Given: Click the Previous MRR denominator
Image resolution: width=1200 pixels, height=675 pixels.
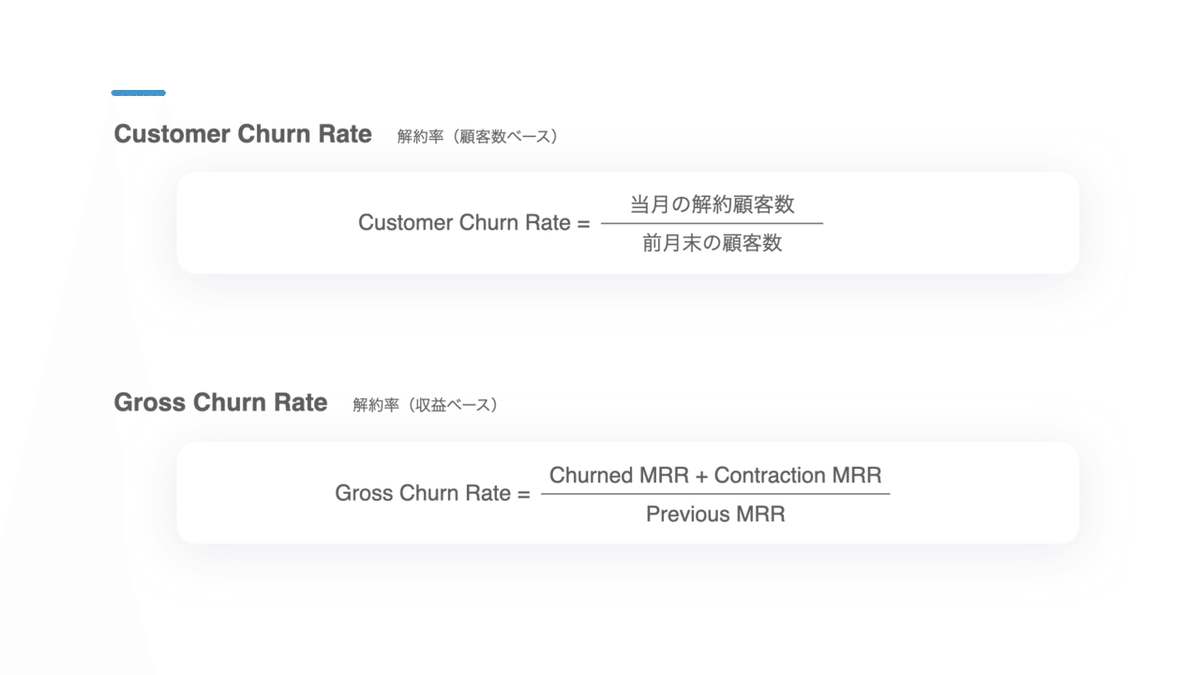Looking at the screenshot, I should [715, 514].
